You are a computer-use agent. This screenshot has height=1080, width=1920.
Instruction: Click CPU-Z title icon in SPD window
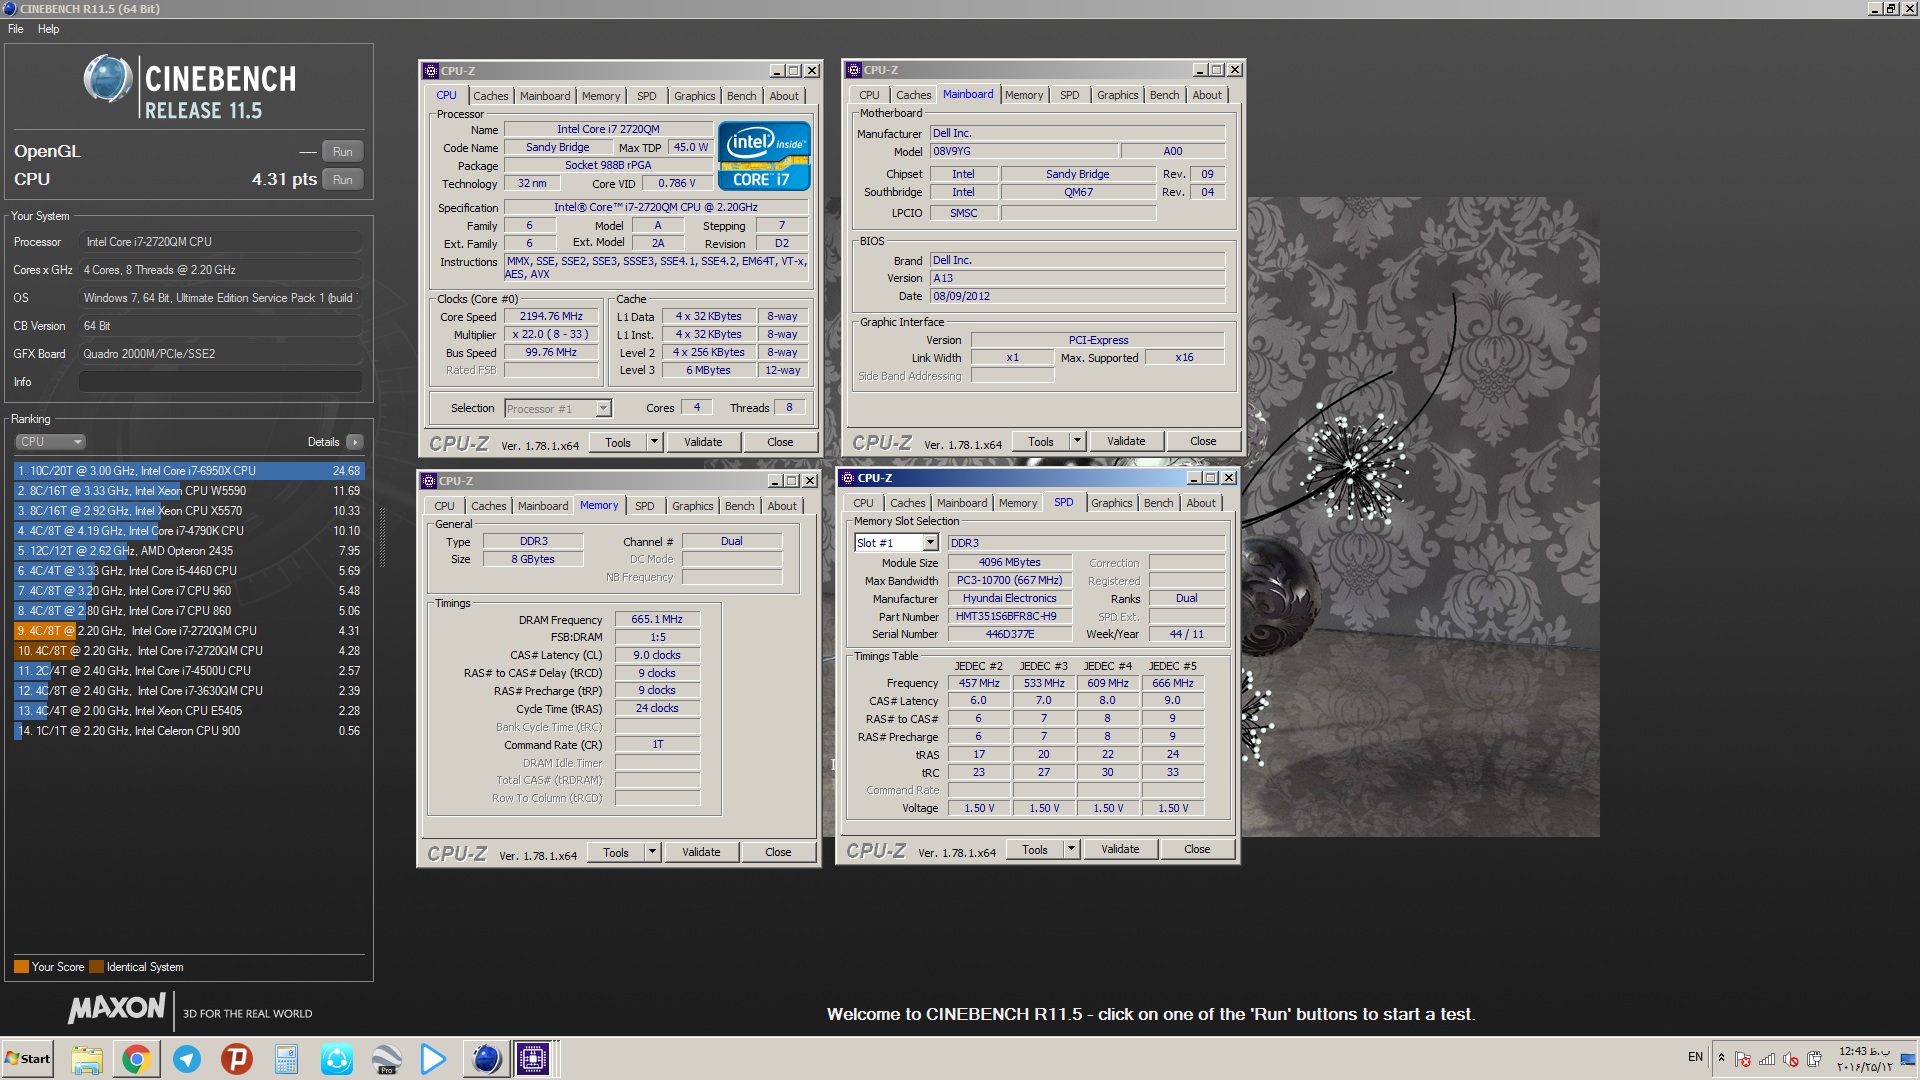pos(848,478)
